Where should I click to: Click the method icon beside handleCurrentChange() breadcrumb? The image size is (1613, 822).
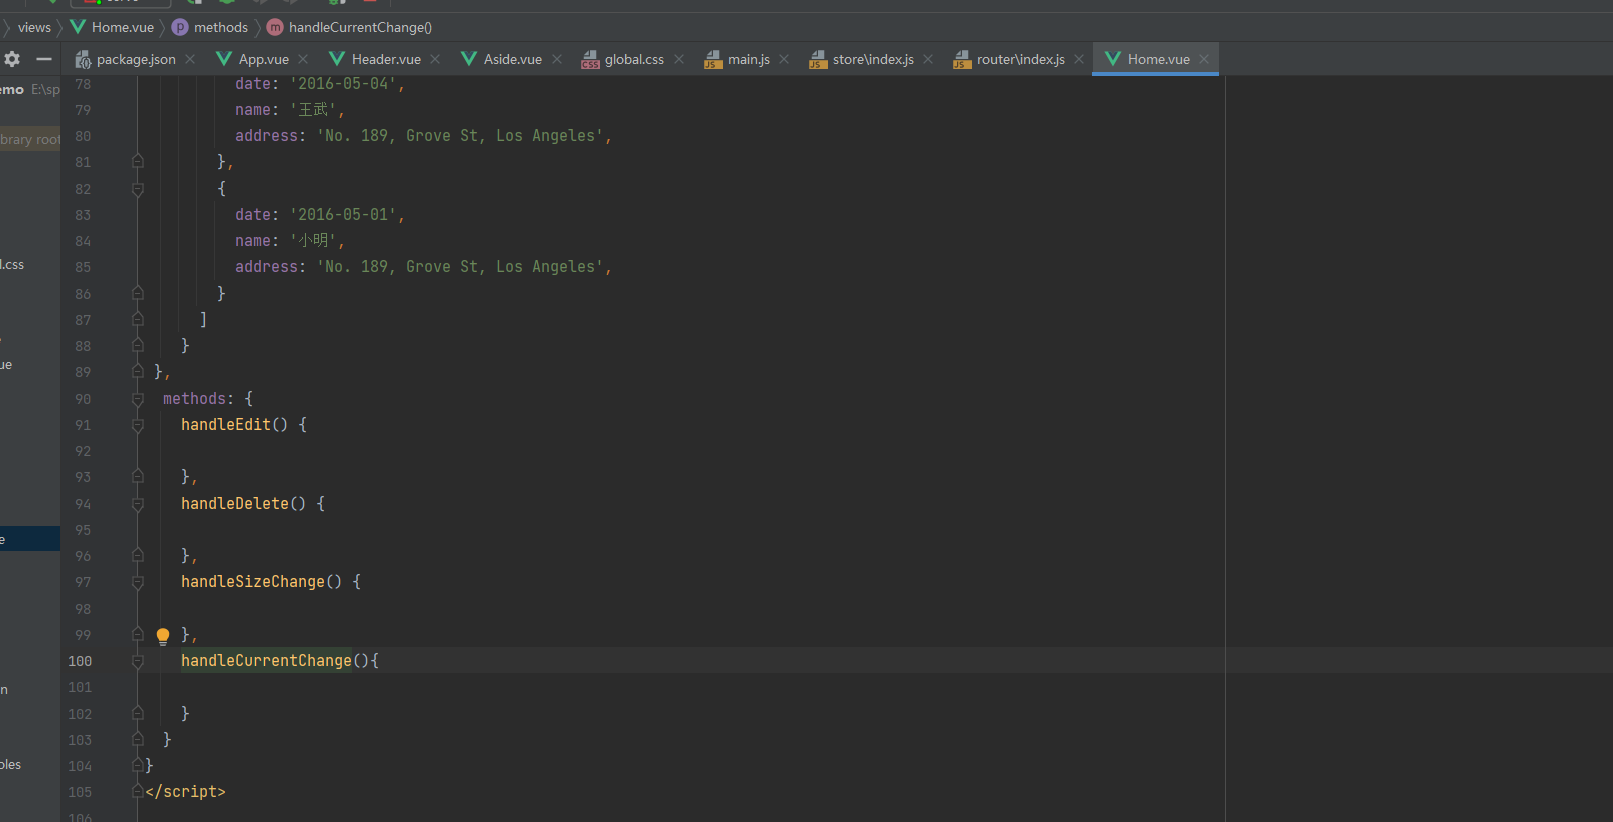[275, 27]
